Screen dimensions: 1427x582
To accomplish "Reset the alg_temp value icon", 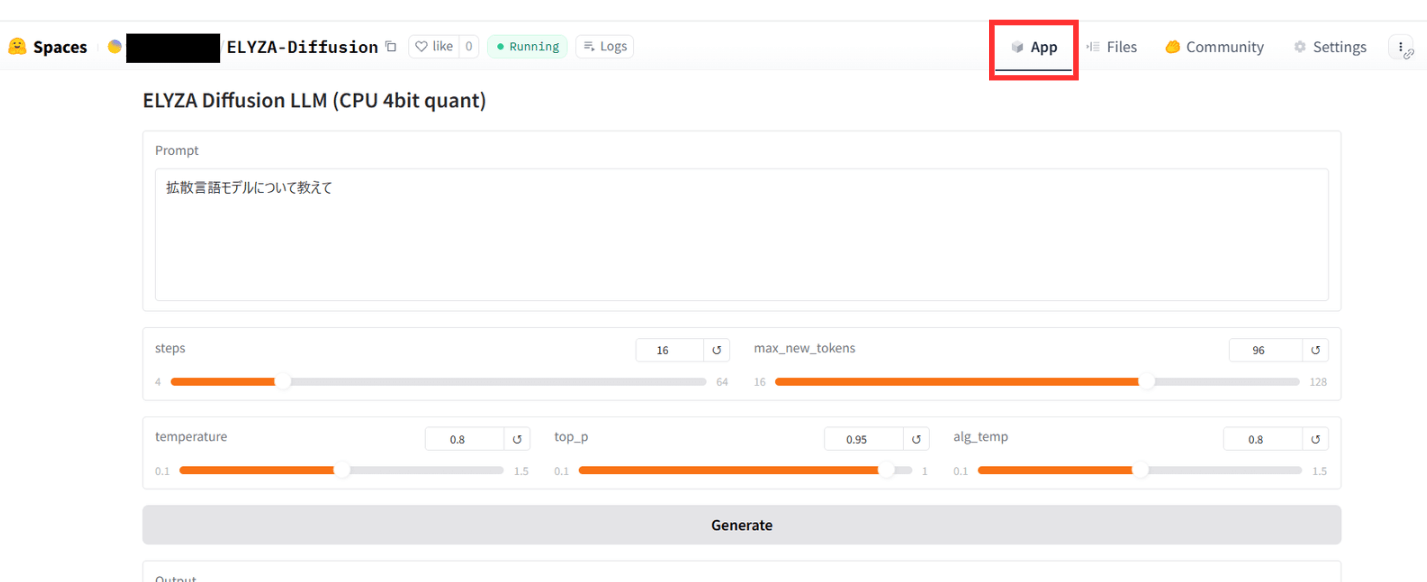I will click(x=1315, y=439).
